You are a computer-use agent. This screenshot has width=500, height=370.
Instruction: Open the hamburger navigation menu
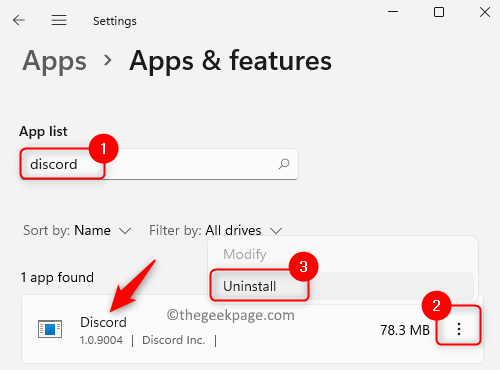click(59, 20)
